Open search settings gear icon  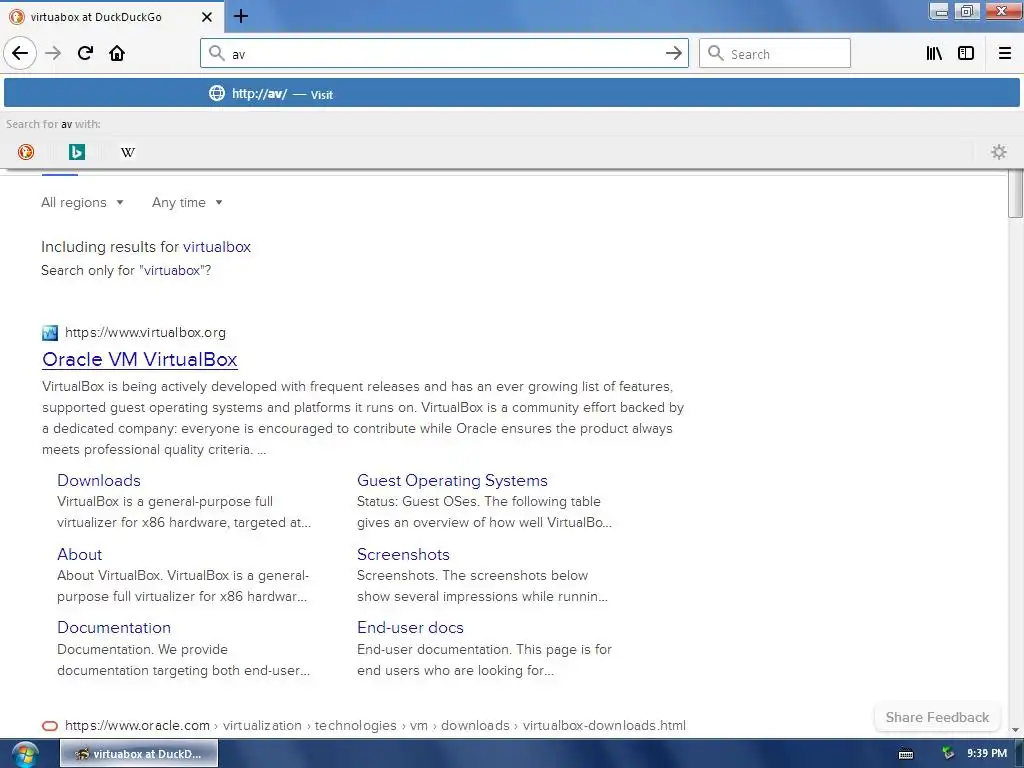tap(999, 152)
